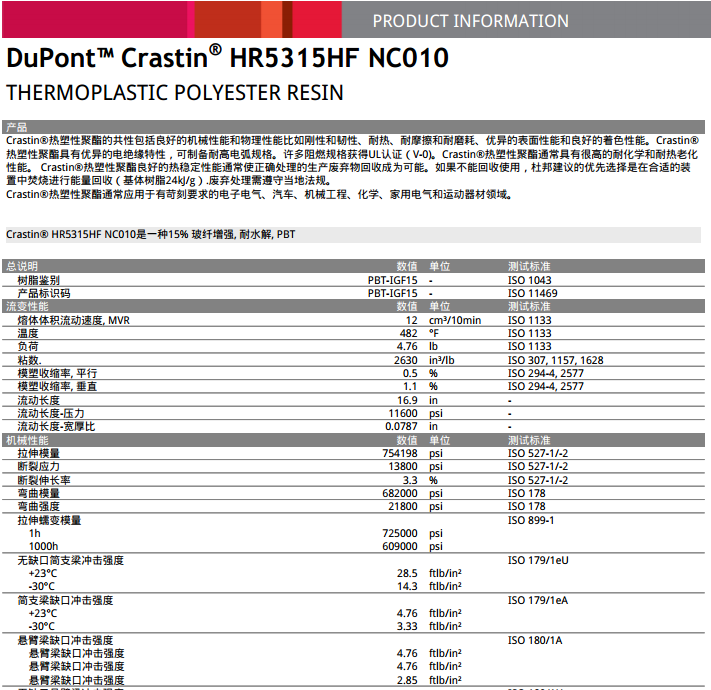Click the 拉伸蠕变模量 row label
This screenshot has height=690, width=711.
49,520
